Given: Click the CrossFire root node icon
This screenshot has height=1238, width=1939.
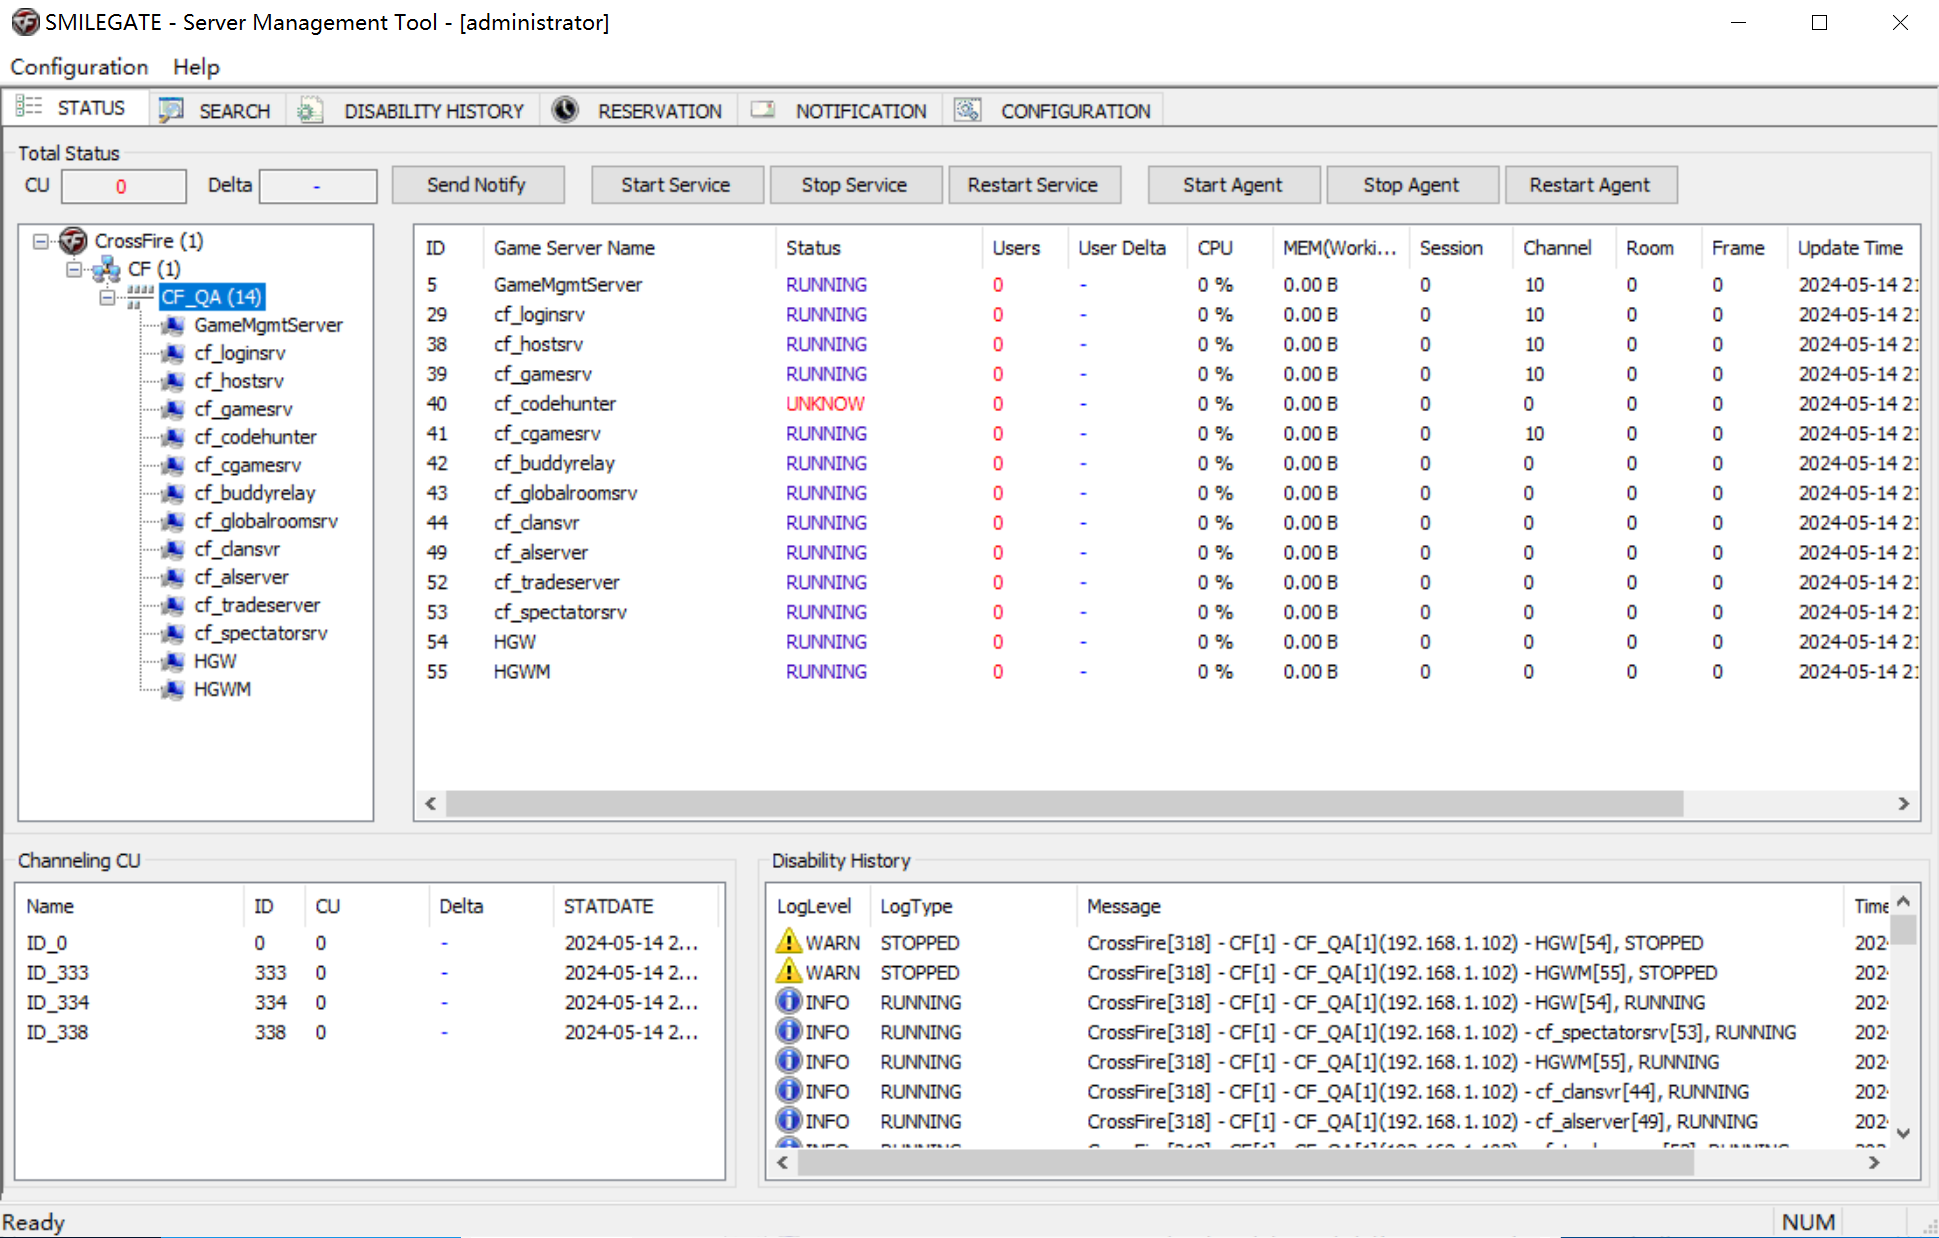Looking at the screenshot, I should 73,240.
